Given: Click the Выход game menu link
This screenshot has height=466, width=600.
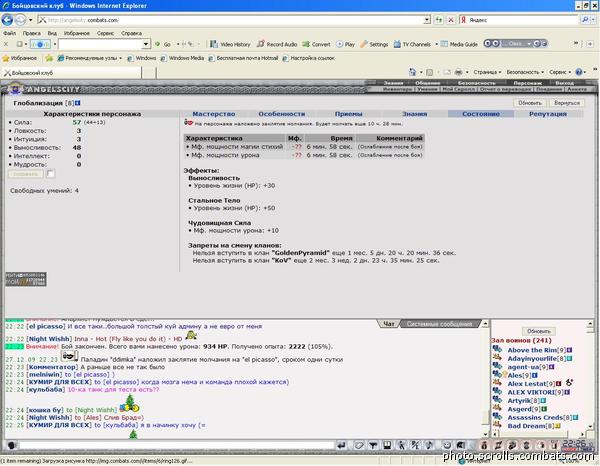Looking at the screenshot, I should coord(564,83).
